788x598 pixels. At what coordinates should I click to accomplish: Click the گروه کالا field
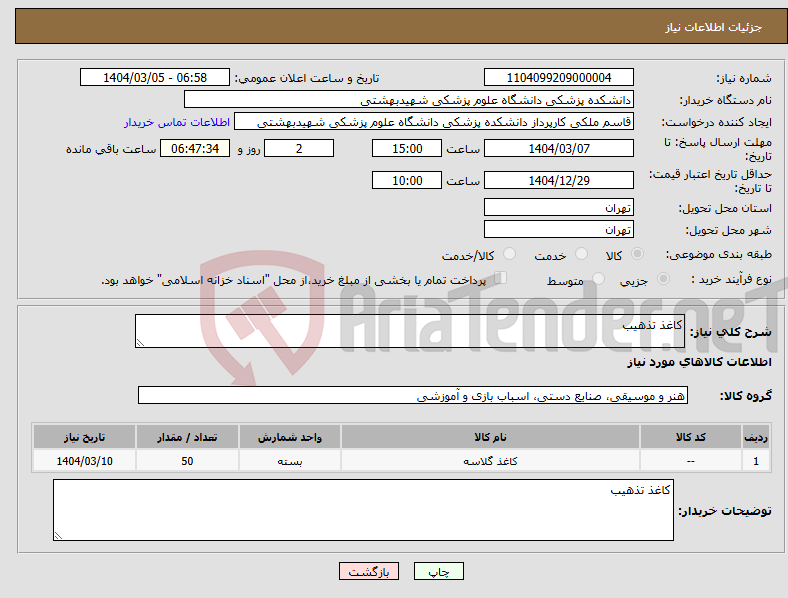pos(413,395)
